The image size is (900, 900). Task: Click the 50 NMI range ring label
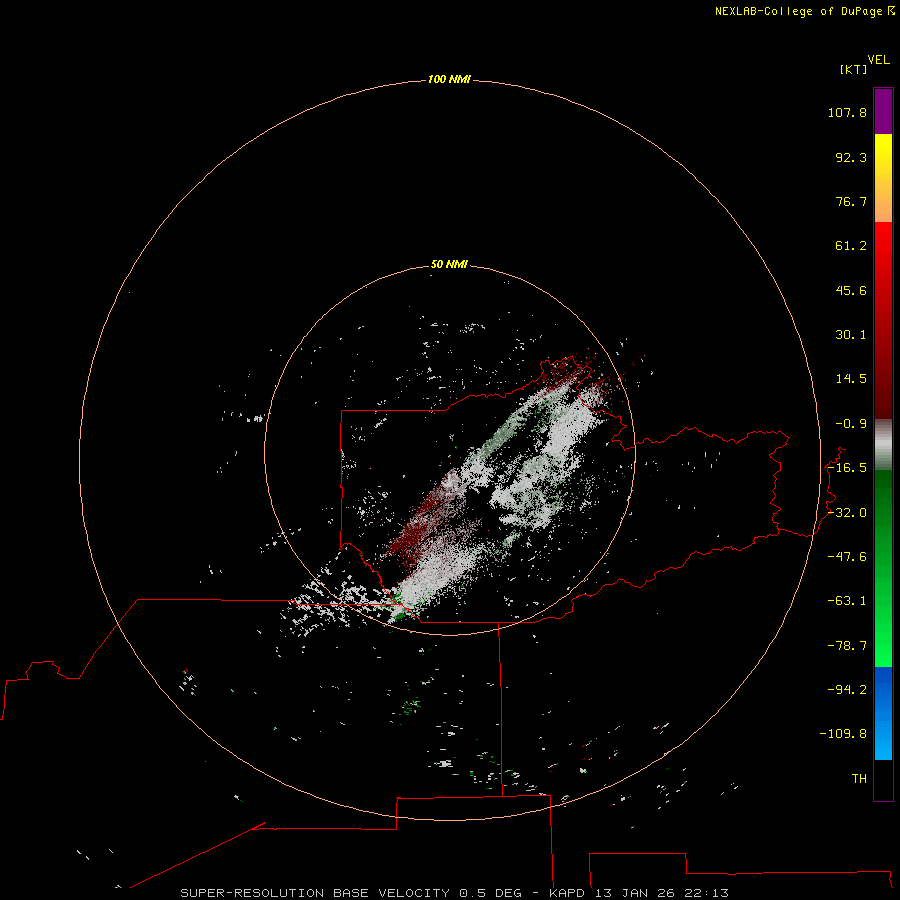(449, 264)
